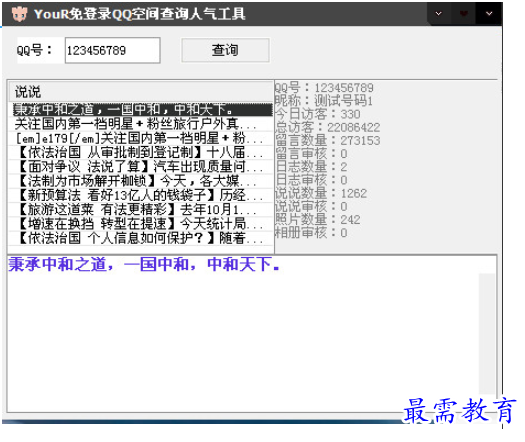This screenshot has height=442, width=525.
Task: Click the 留言数量:273153 info line
Action: pos(327,141)
